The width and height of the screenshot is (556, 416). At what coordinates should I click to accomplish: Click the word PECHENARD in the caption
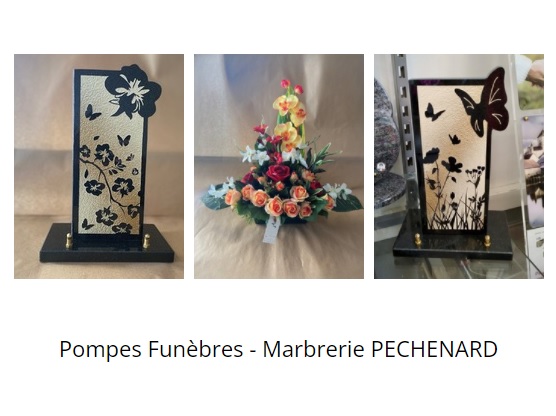click(x=434, y=349)
